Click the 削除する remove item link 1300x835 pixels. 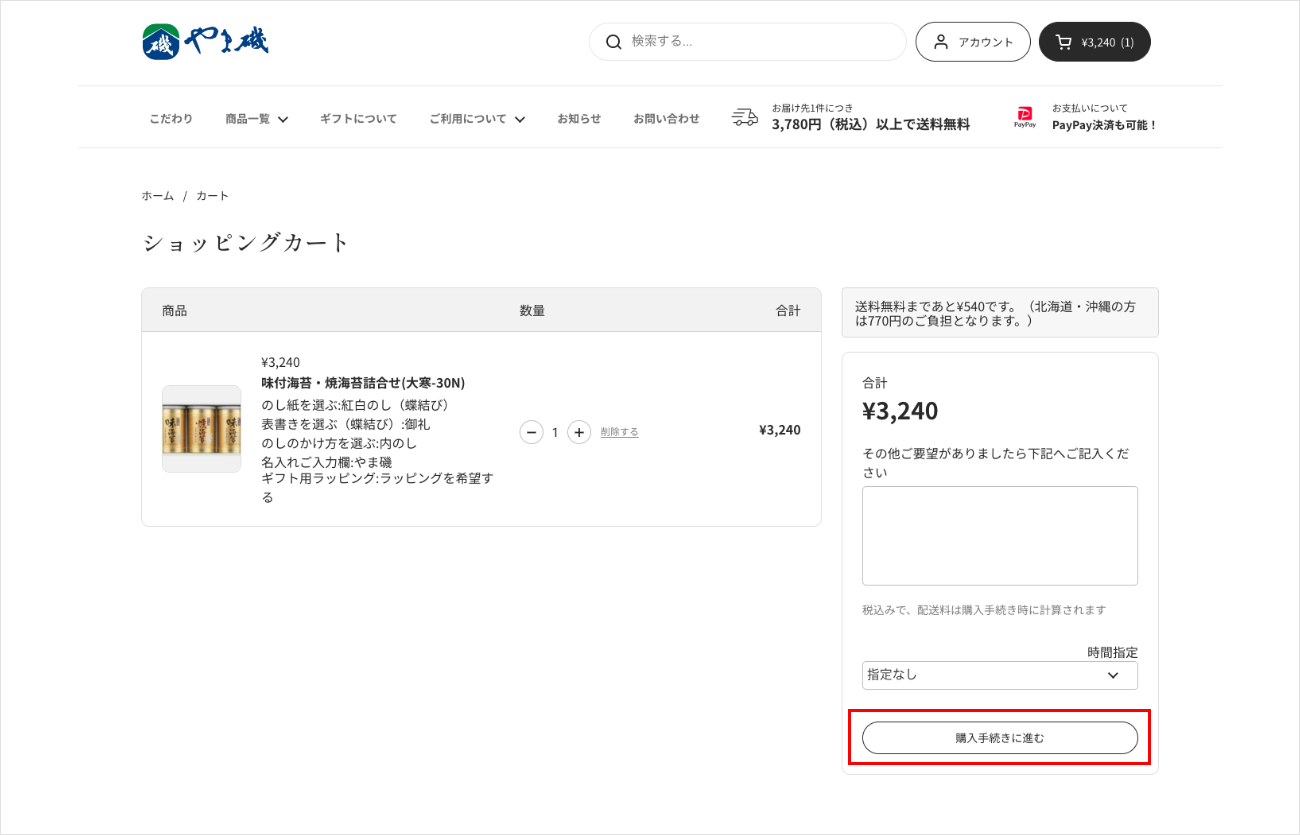point(619,432)
